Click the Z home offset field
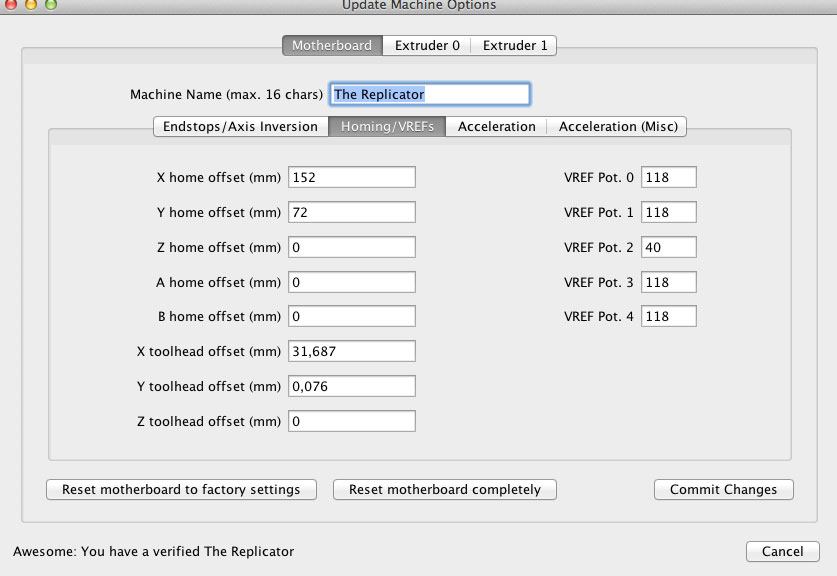The image size is (837, 576). (x=352, y=247)
